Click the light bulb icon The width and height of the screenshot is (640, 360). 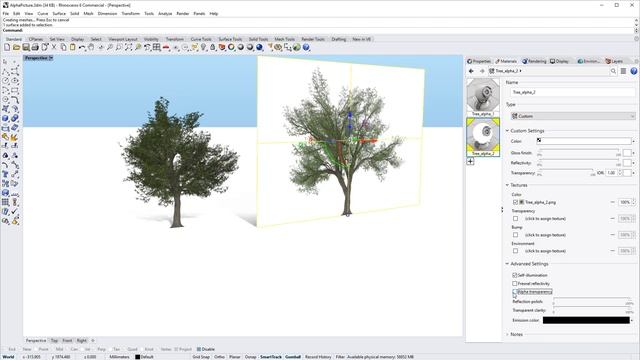(203, 47)
